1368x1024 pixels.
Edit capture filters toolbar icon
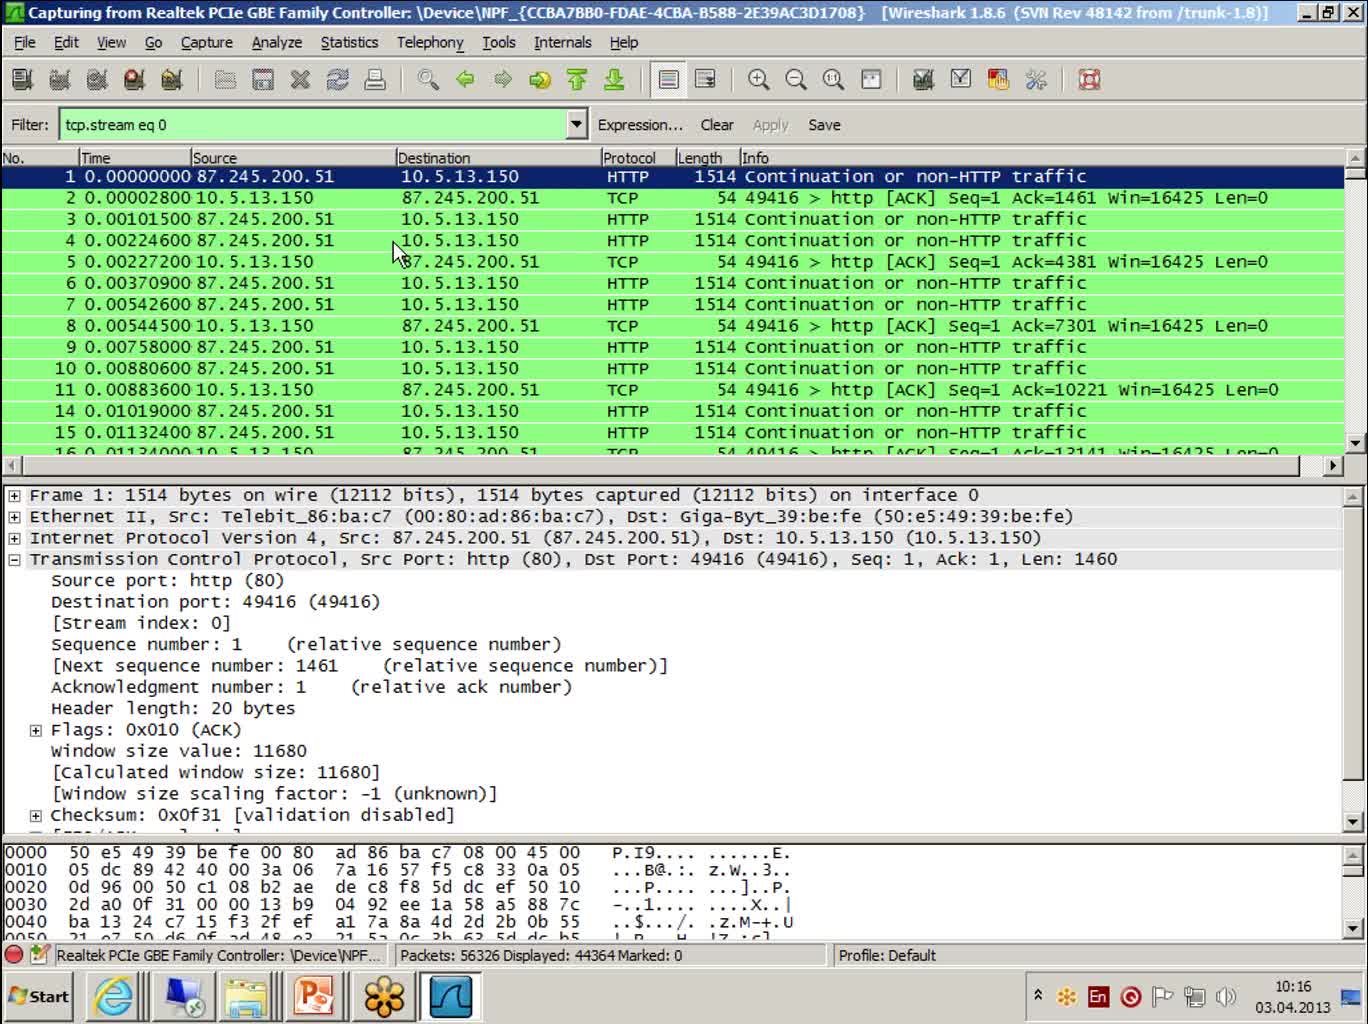tap(923, 80)
